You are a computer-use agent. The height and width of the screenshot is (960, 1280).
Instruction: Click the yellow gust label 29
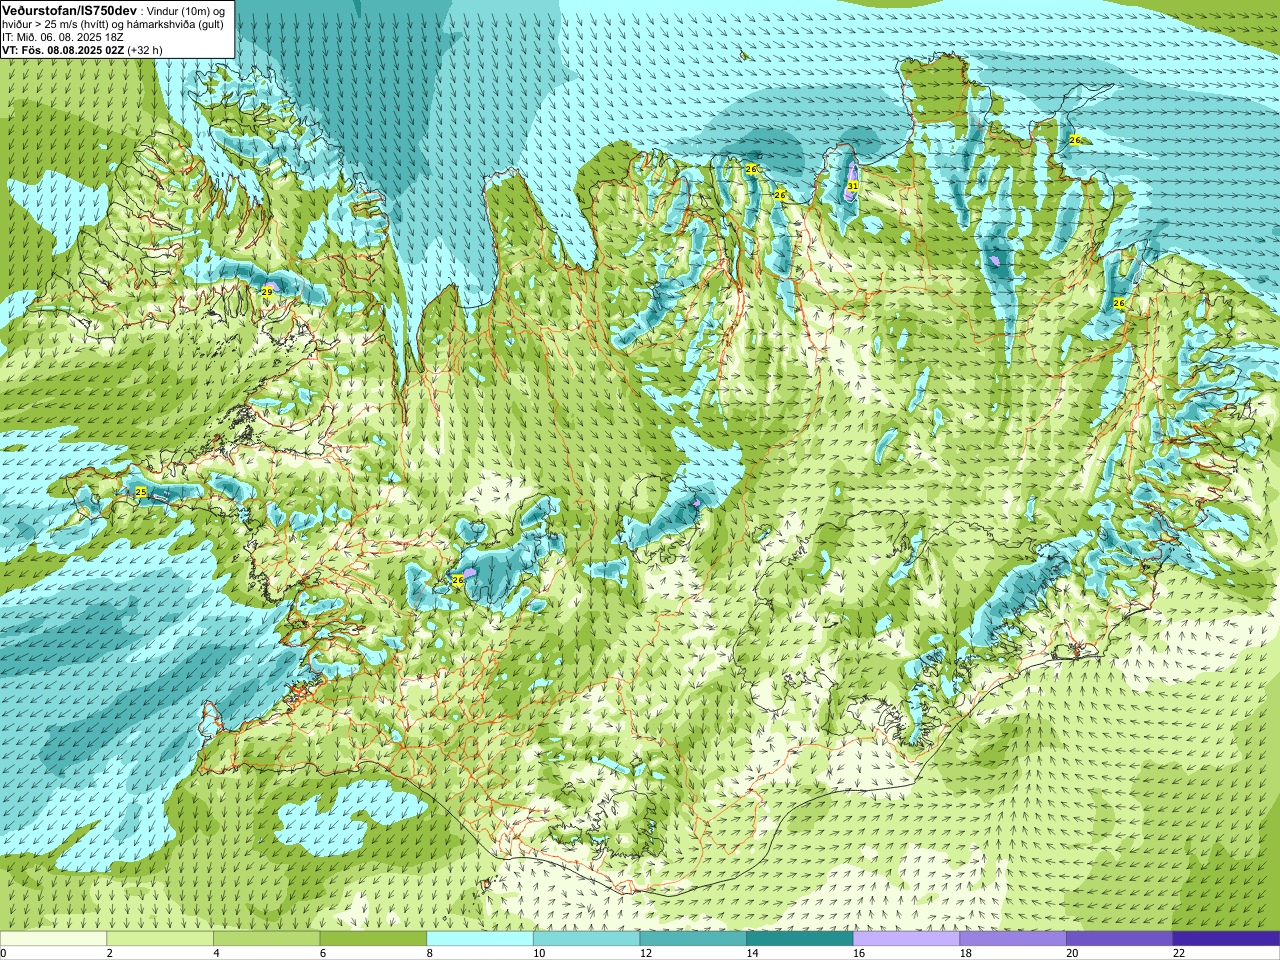coord(266,291)
